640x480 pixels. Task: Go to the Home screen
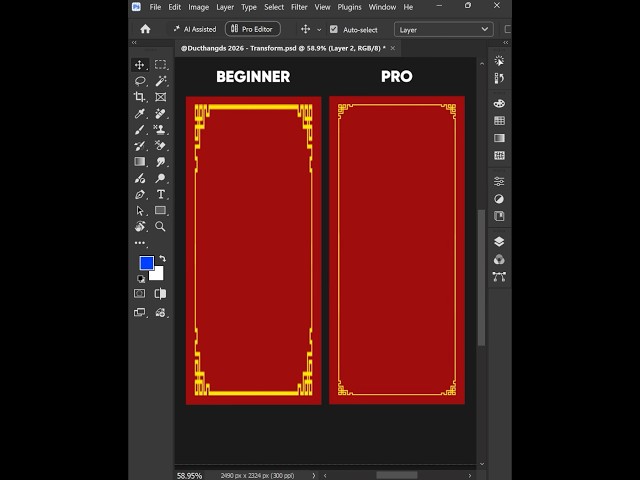point(145,29)
